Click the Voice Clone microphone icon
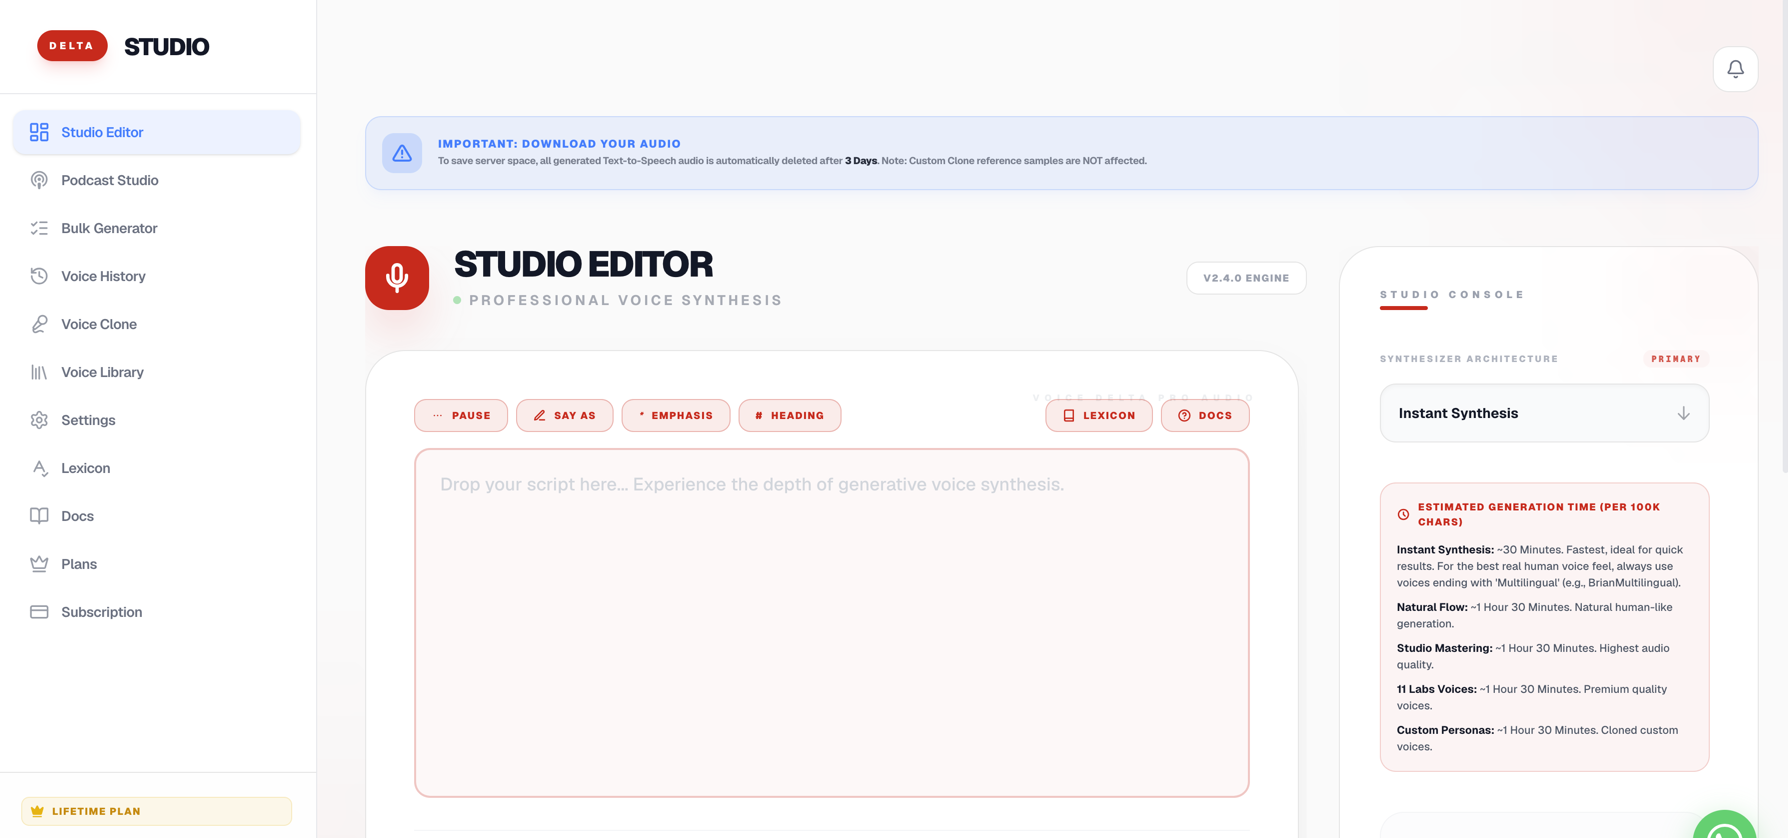The image size is (1788, 838). [39, 324]
